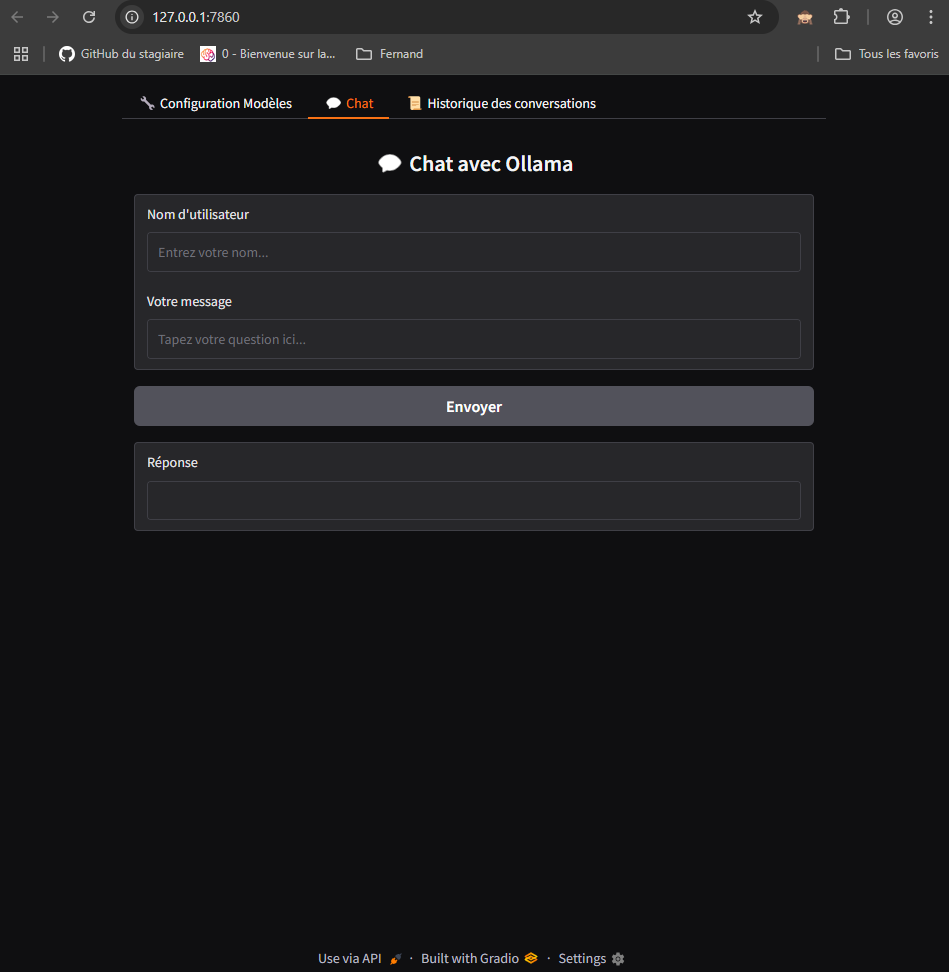Open the browser extensions puzzle icon
Viewport: 949px width, 972px height.
842,17
